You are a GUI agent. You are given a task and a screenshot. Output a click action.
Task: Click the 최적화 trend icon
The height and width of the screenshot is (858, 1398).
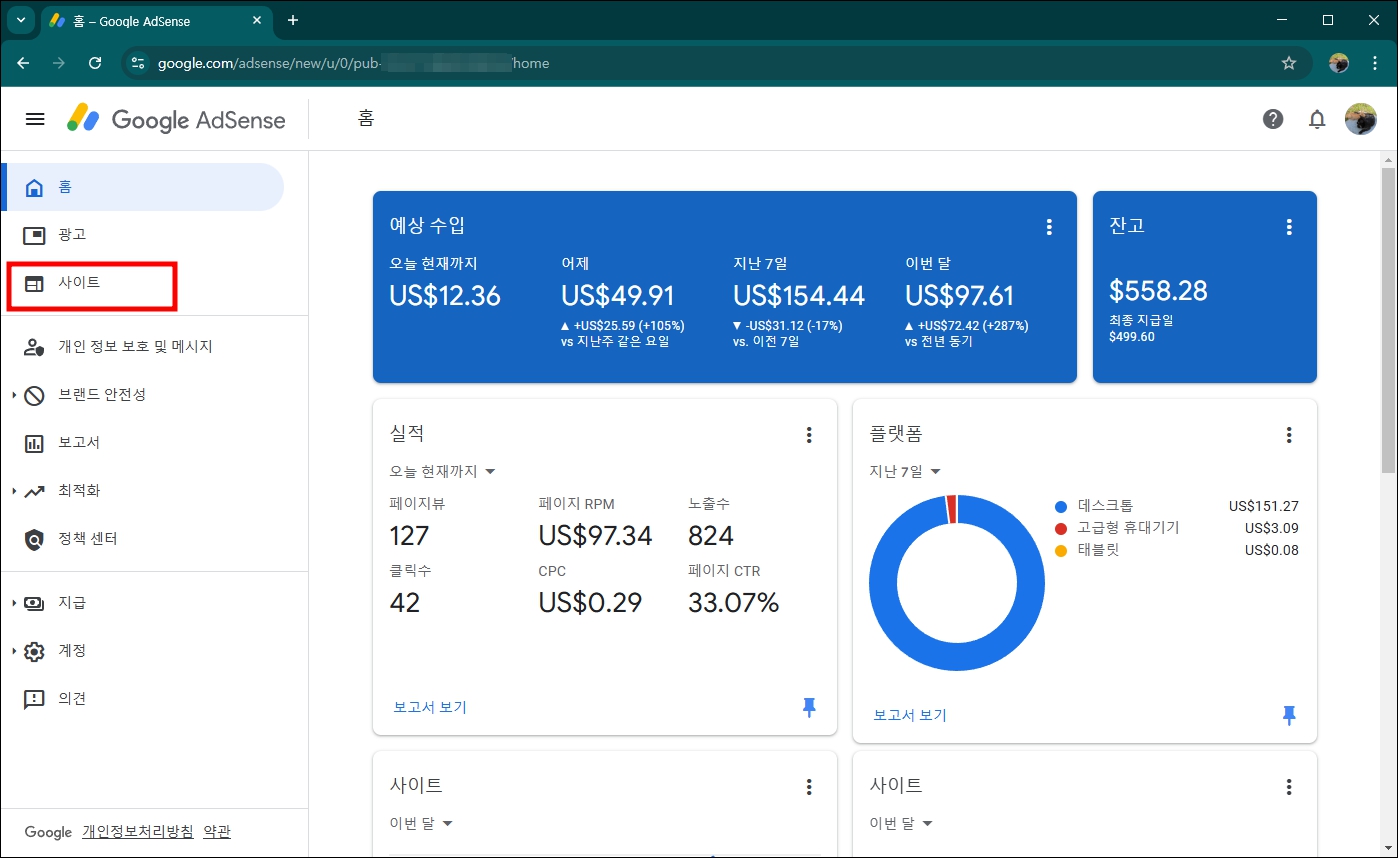click(x=35, y=491)
